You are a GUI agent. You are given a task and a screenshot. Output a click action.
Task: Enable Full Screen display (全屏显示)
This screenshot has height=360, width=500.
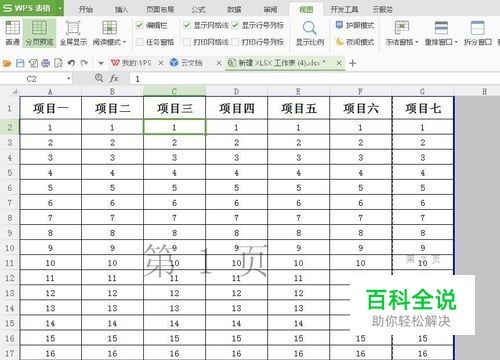point(73,33)
